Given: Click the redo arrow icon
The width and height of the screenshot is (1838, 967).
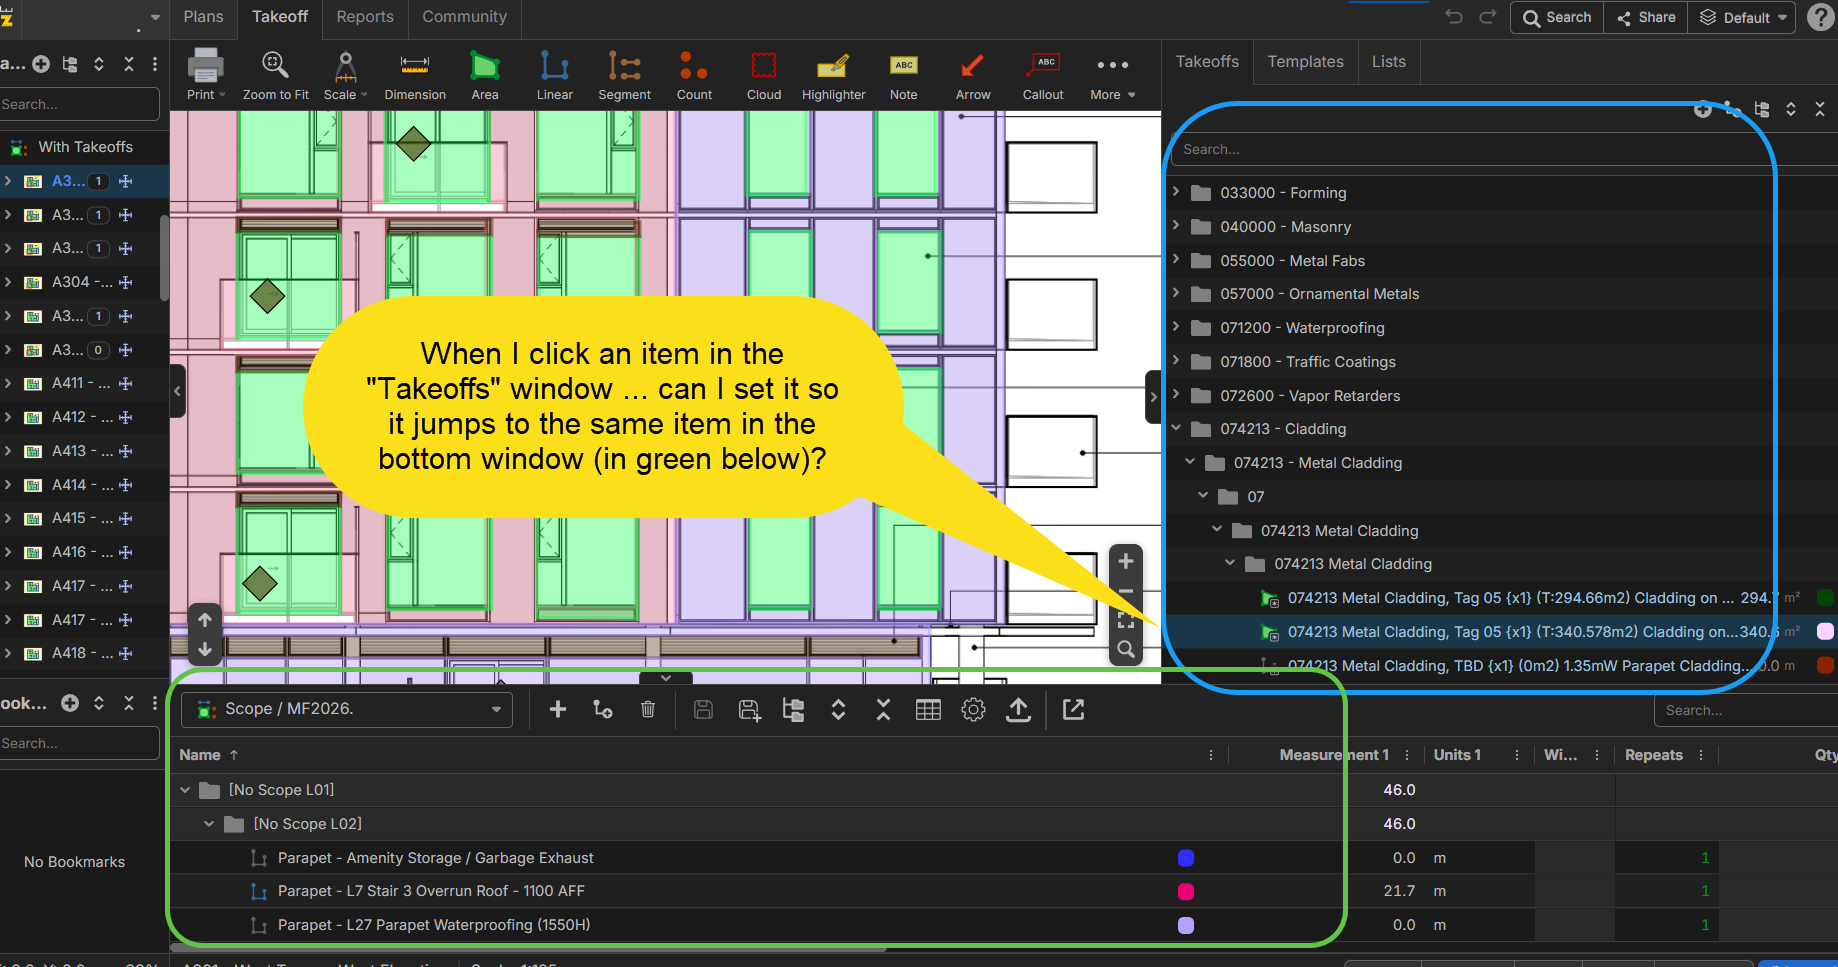Looking at the screenshot, I should 1488,17.
